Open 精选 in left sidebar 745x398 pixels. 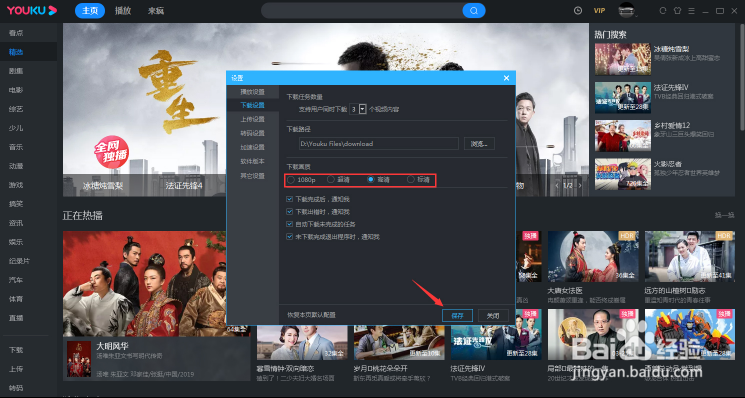[16, 52]
